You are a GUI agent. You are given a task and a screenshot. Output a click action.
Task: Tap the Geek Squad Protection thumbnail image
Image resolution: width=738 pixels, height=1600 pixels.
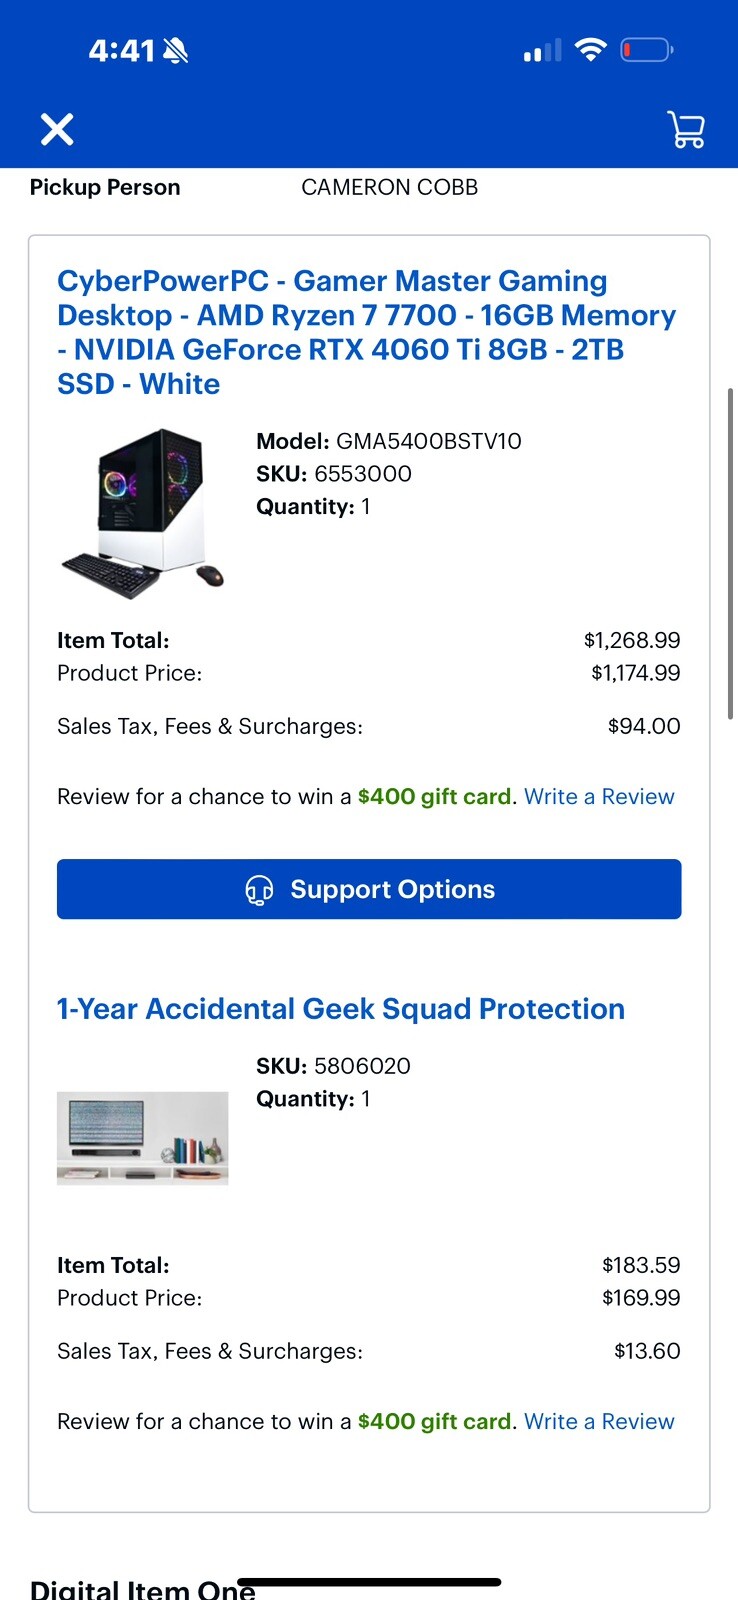click(x=143, y=1138)
